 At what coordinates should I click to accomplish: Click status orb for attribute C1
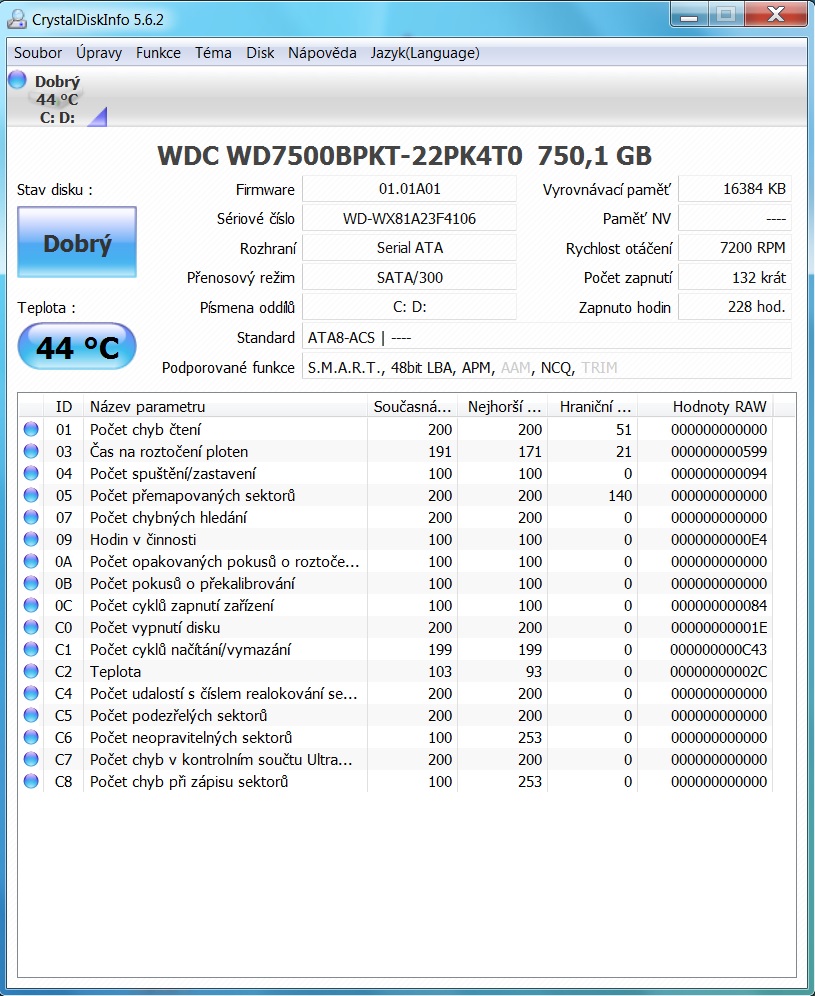coord(31,649)
